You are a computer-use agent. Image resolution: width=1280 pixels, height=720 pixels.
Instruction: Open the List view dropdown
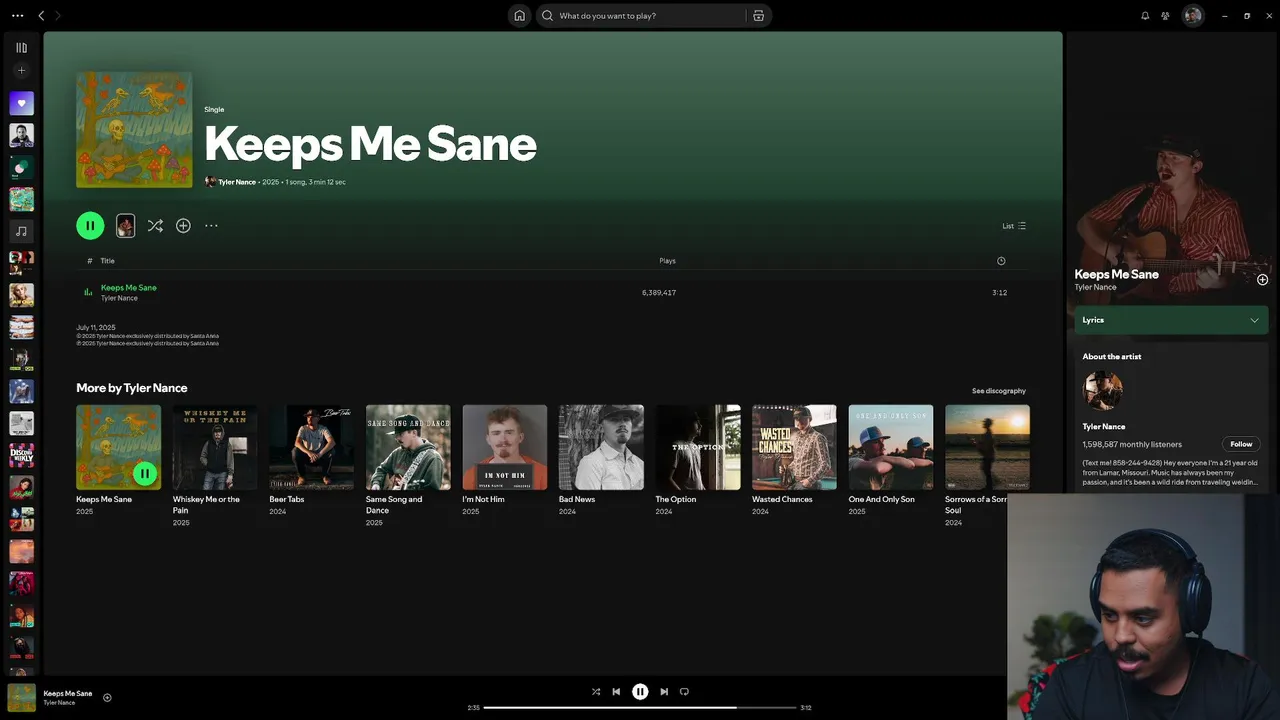click(1014, 226)
